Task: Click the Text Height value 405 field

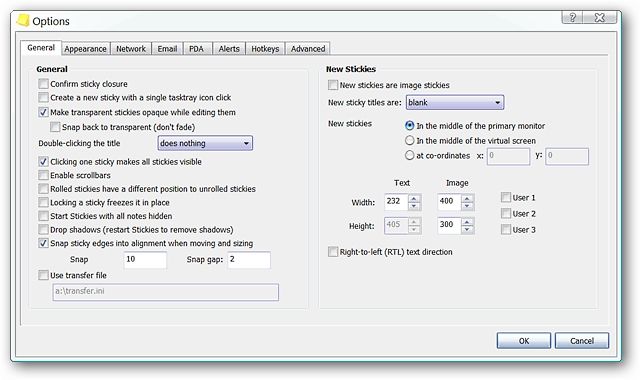Action: pos(396,225)
